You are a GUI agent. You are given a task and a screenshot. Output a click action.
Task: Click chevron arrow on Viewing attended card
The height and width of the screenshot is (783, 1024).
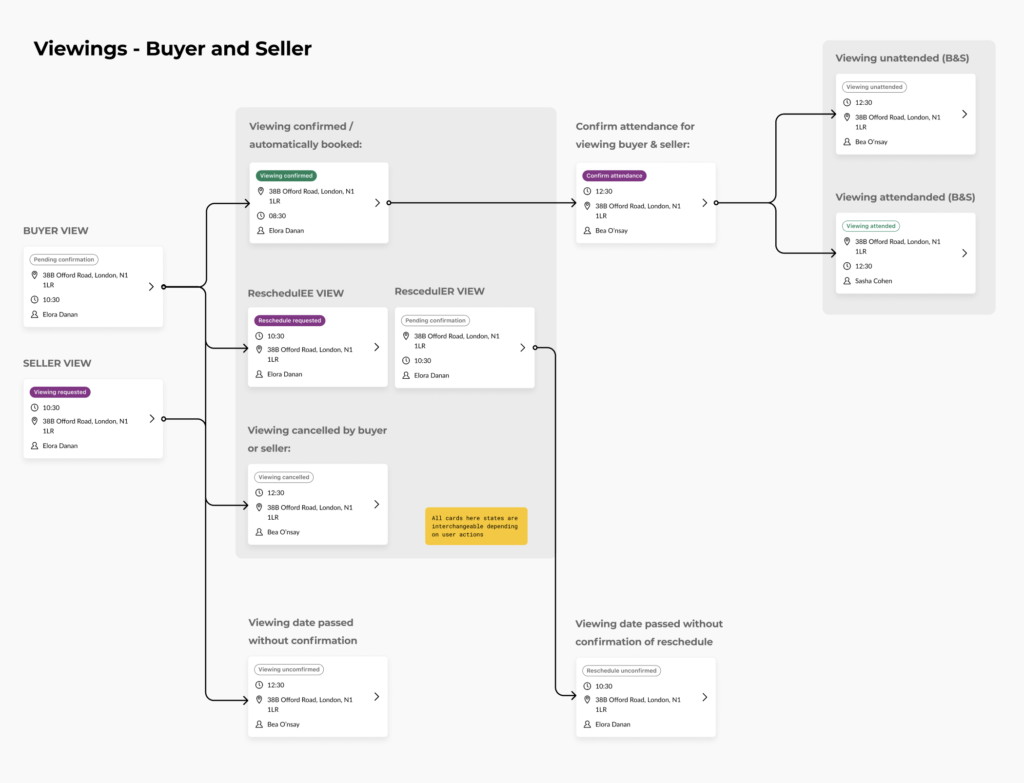pyautogui.click(x=964, y=253)
